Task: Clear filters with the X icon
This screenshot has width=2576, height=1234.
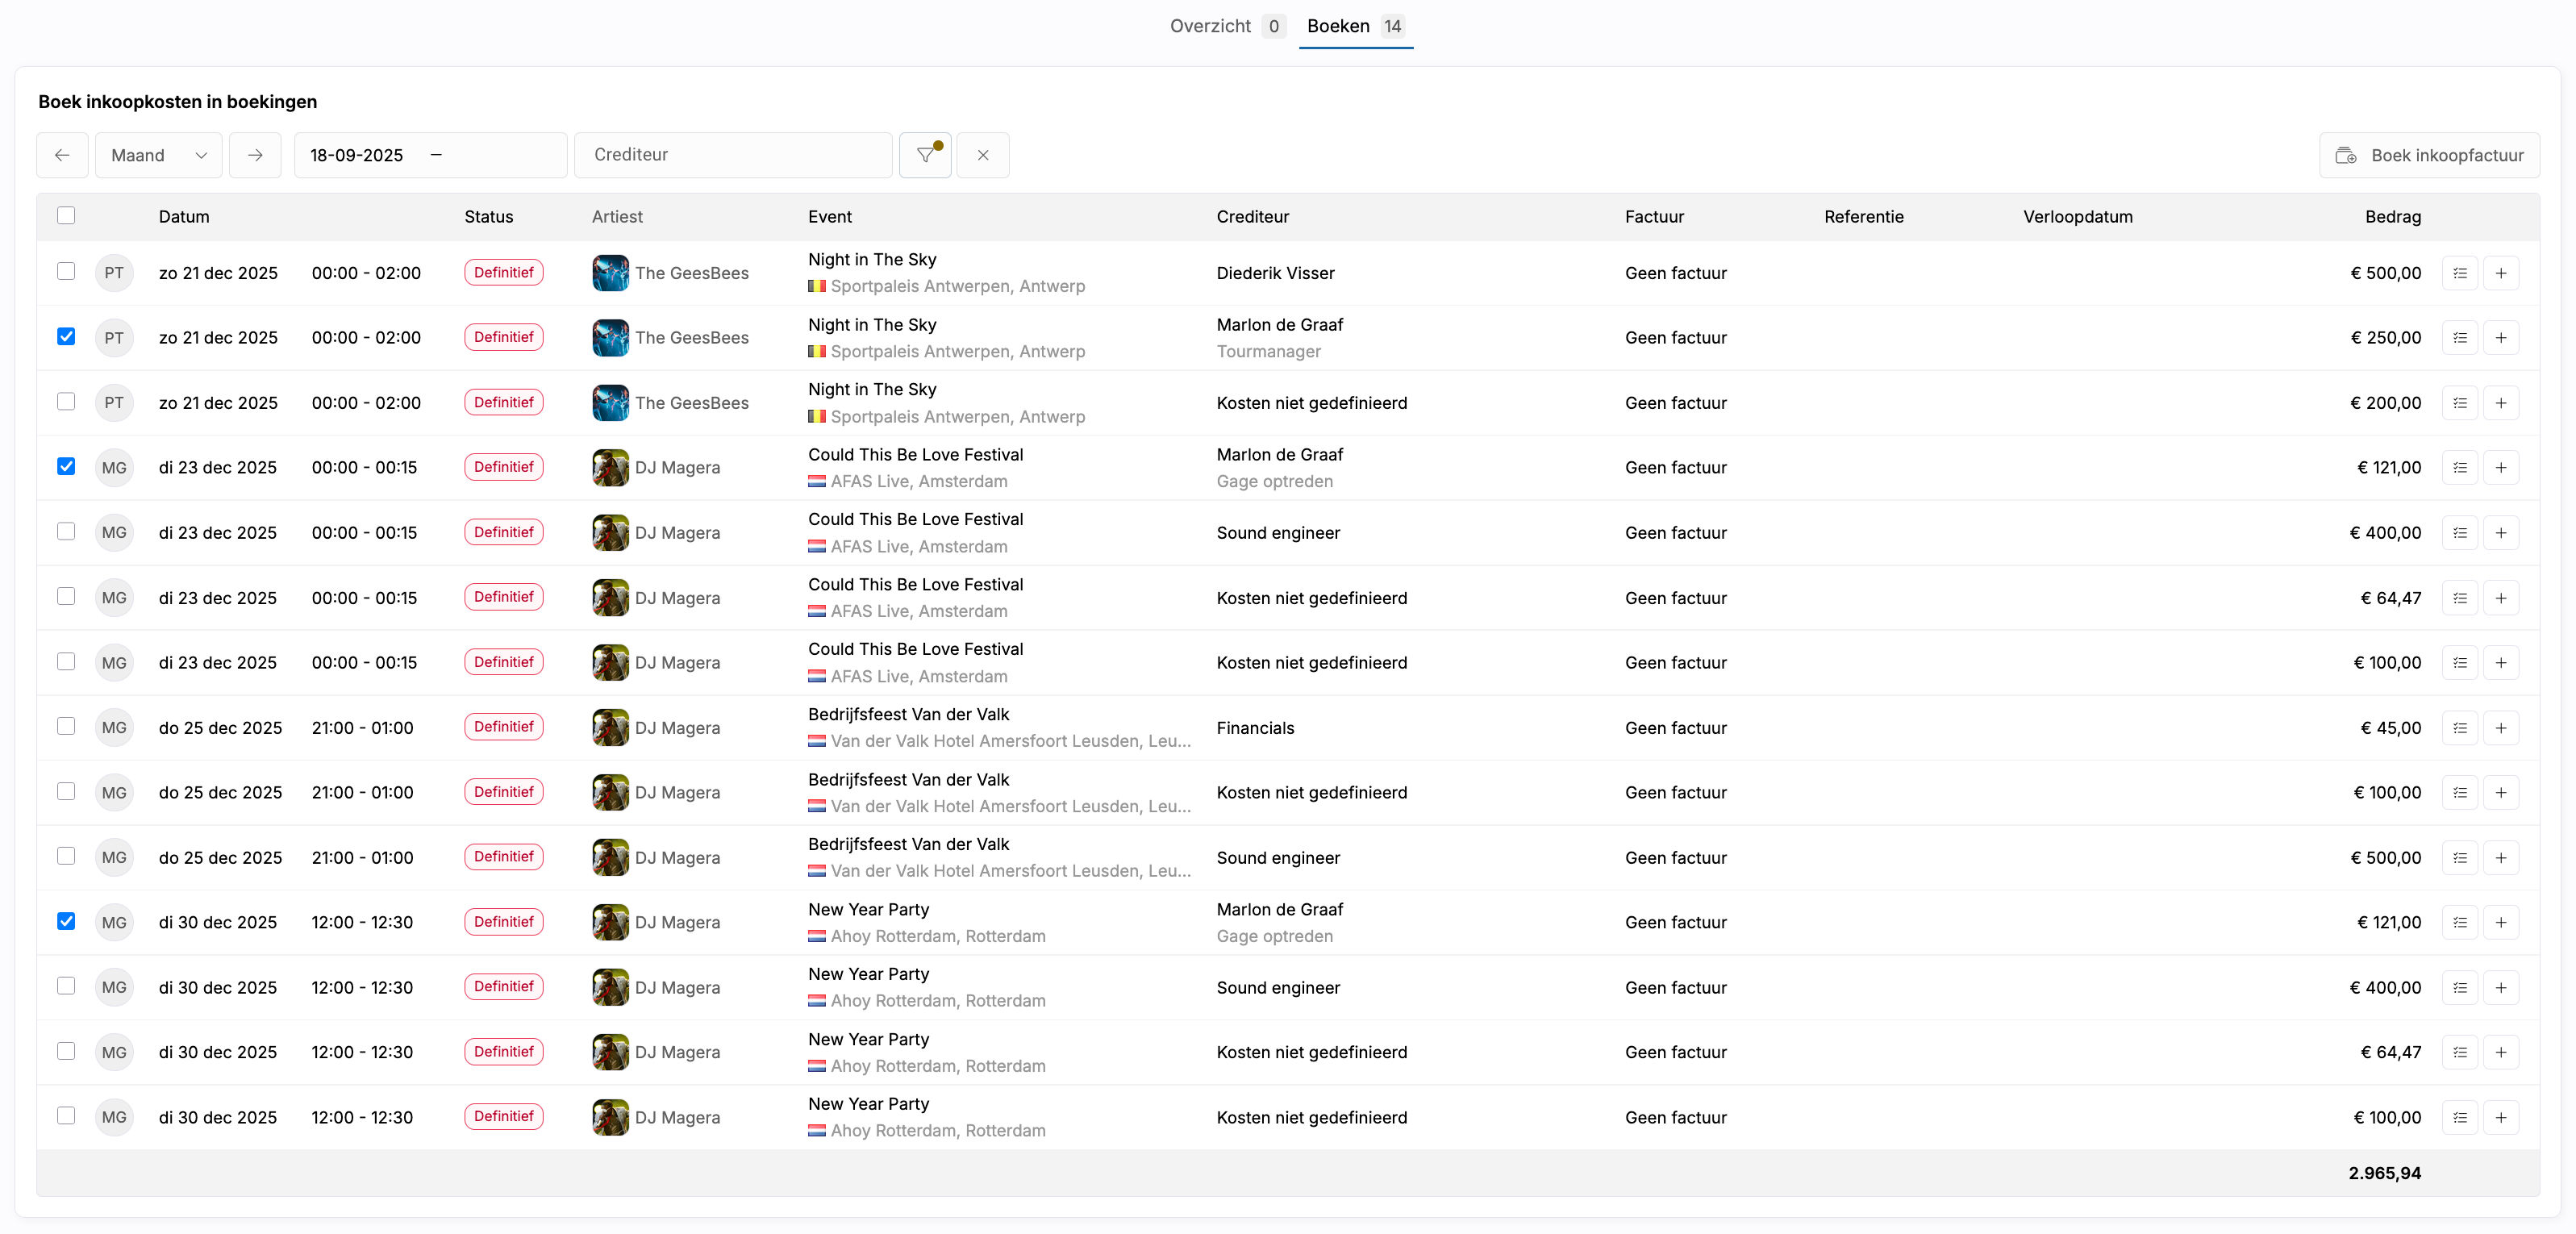Action: [x=982, y=155]
